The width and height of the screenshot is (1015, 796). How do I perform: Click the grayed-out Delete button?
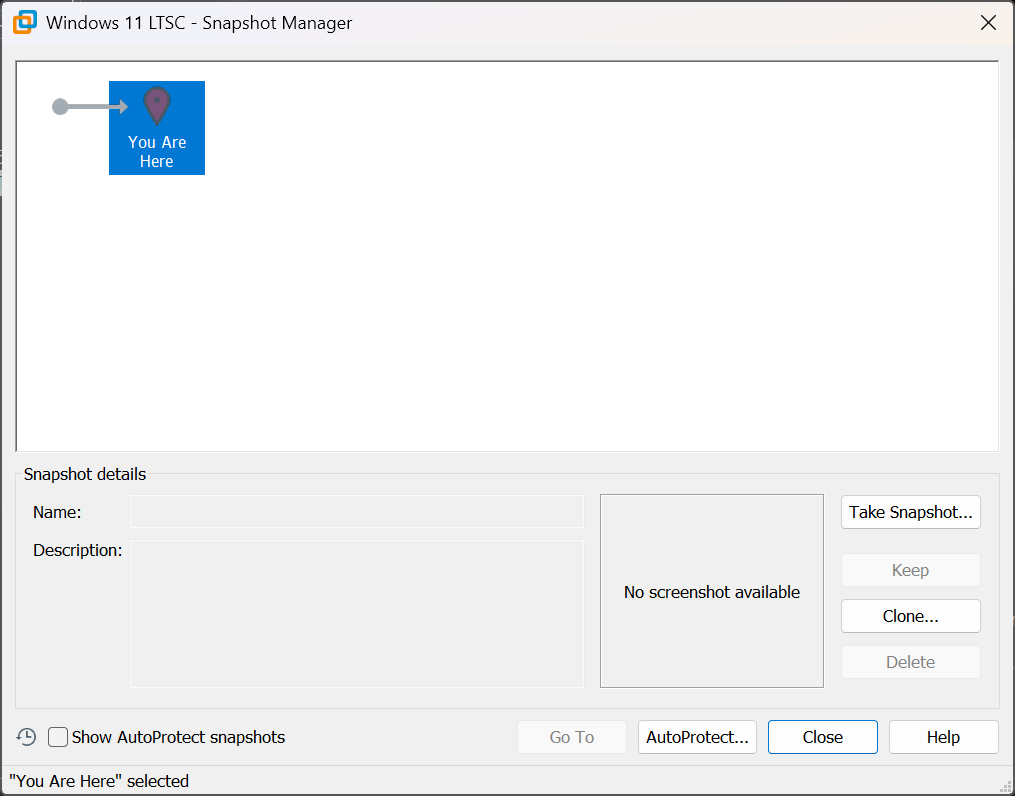click(911, 661)
